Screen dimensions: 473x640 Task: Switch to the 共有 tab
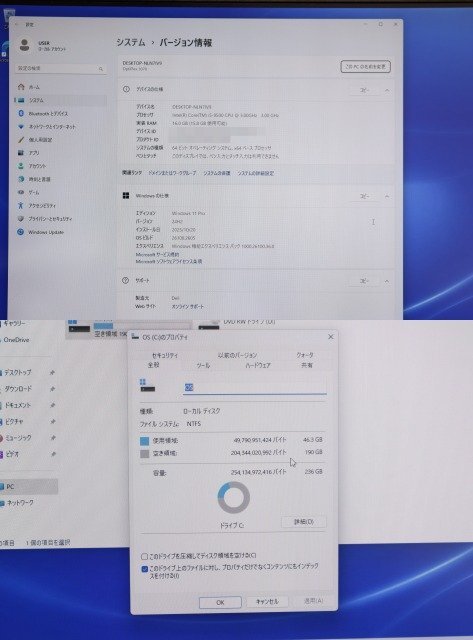click(307, 365)
